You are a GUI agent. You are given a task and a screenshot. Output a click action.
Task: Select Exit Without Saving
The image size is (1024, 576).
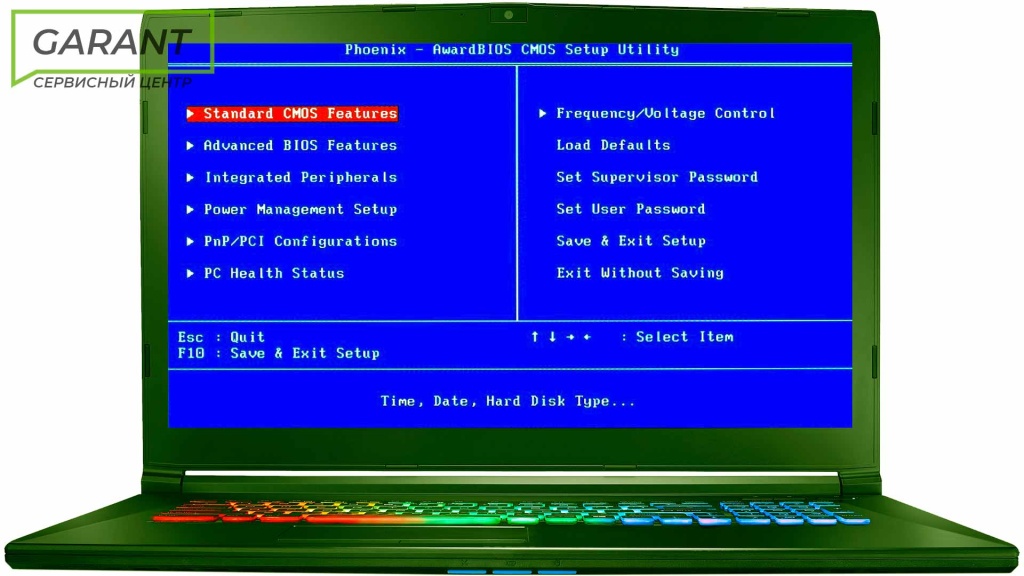point(640,273)
